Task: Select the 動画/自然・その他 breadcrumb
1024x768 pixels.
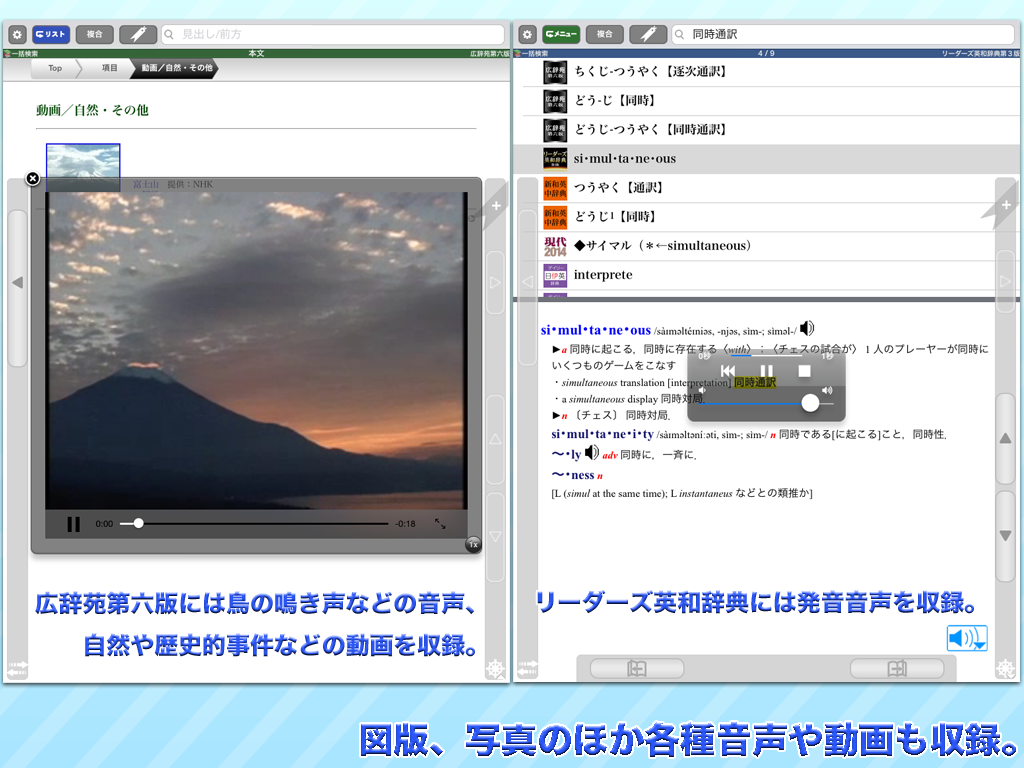Action: click(x=176, y=68)
